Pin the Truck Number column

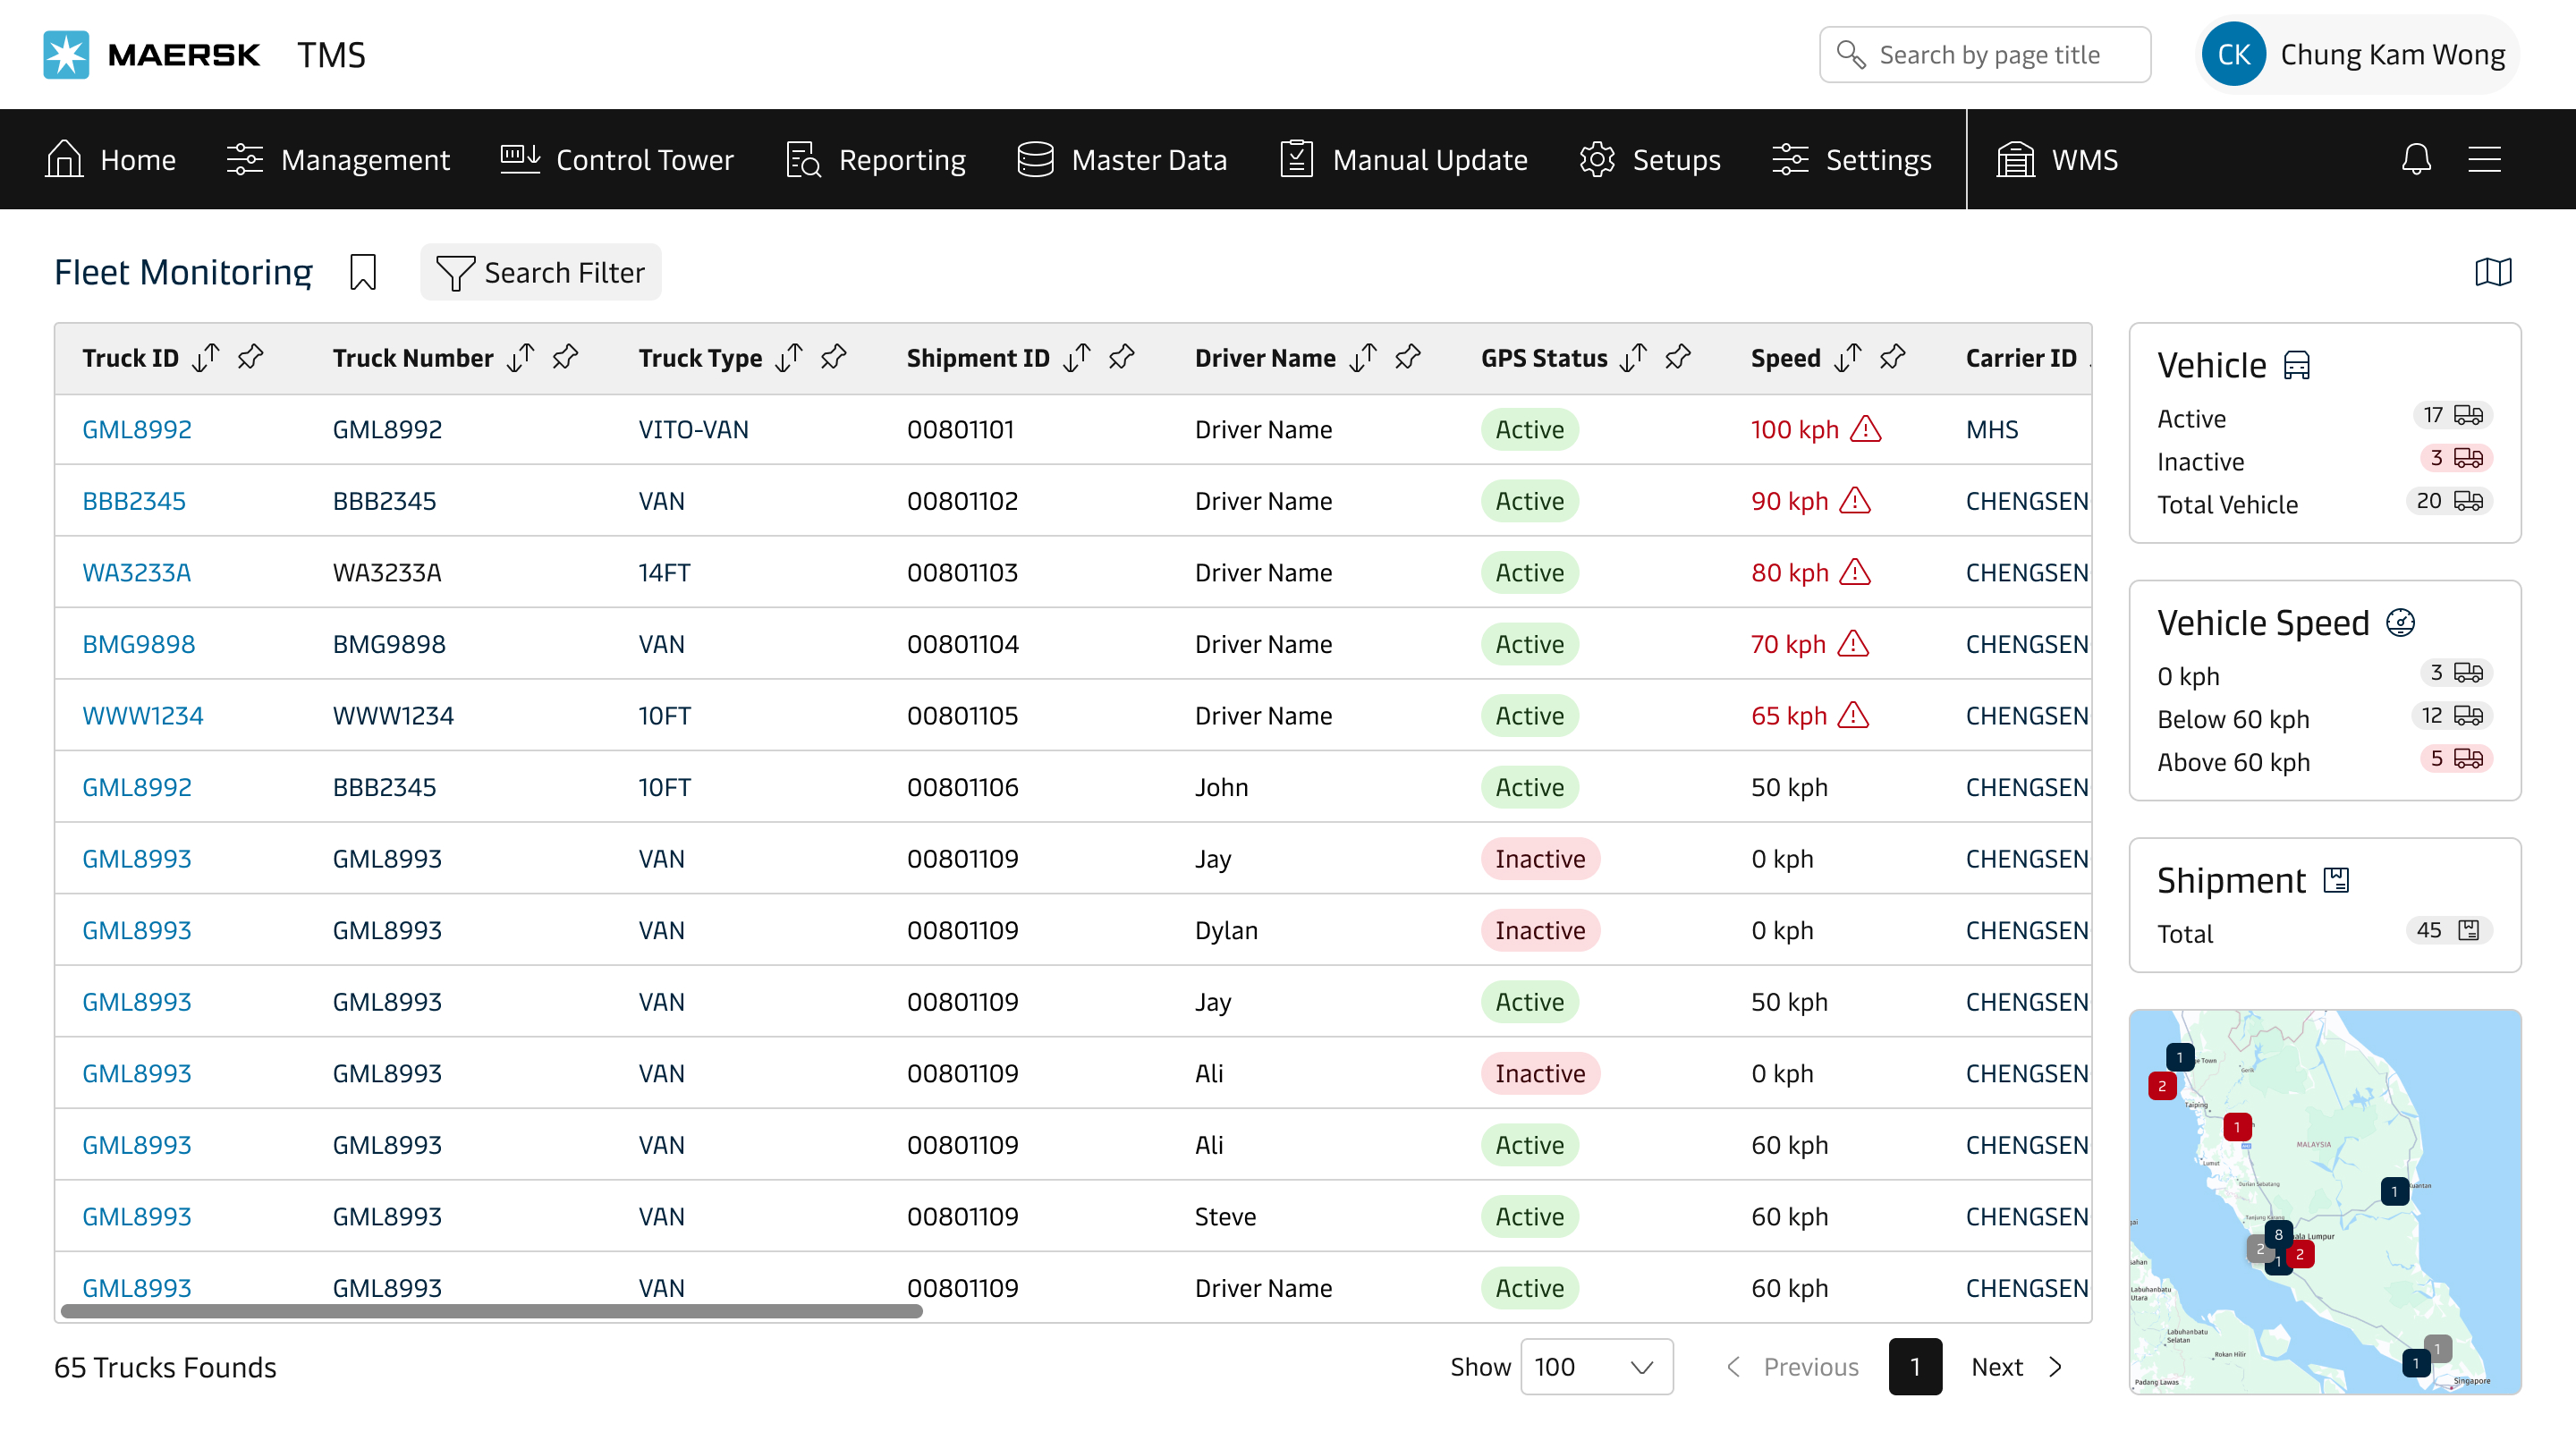pyautogui.click(x=565, y=358)
